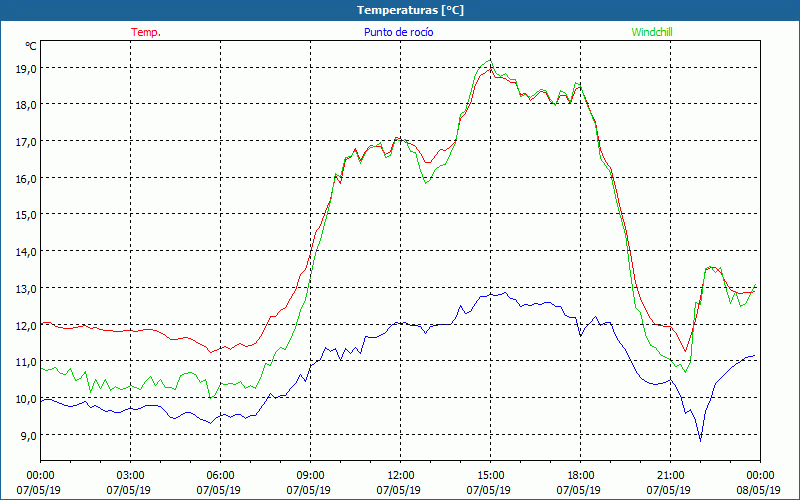Click the 12:00 time axis label
Image resolution: width=800 pixels, height=500 pixels.
pyautogui.click(x=401, y=476)
